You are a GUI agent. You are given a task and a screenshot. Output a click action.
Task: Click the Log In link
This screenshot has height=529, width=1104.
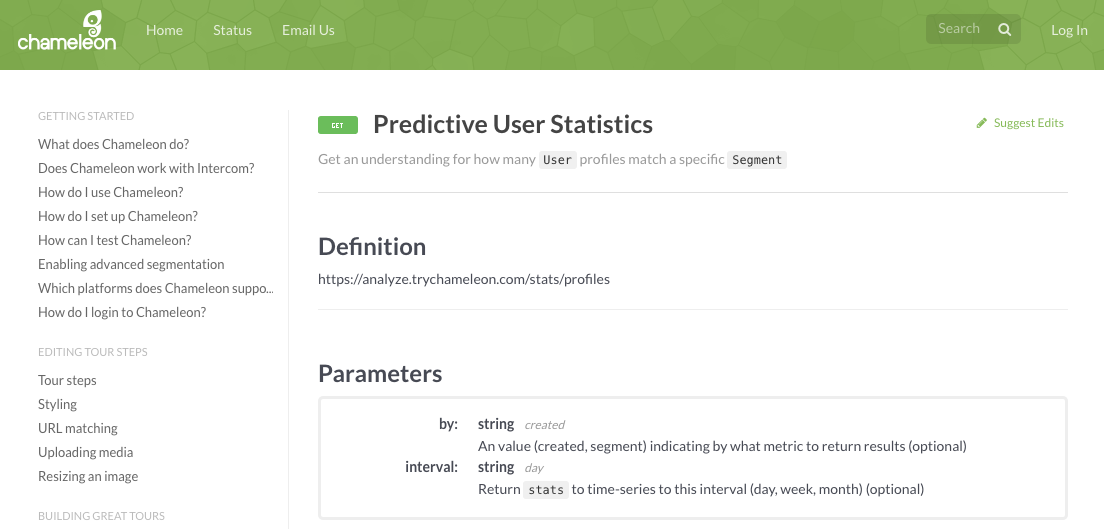click(1069, 30)
